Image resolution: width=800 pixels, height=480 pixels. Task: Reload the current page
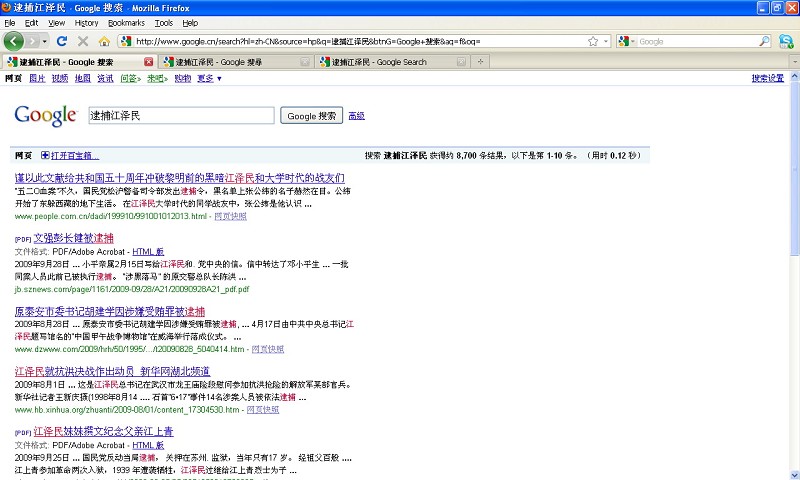click(62, 41)
